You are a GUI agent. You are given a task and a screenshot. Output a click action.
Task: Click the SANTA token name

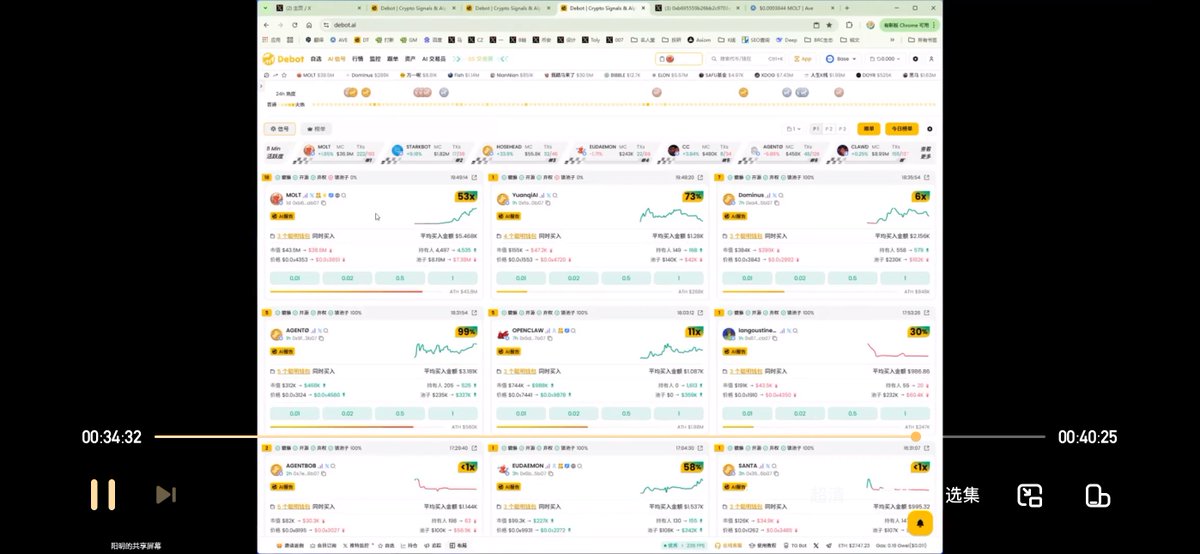tap(750, 465)
